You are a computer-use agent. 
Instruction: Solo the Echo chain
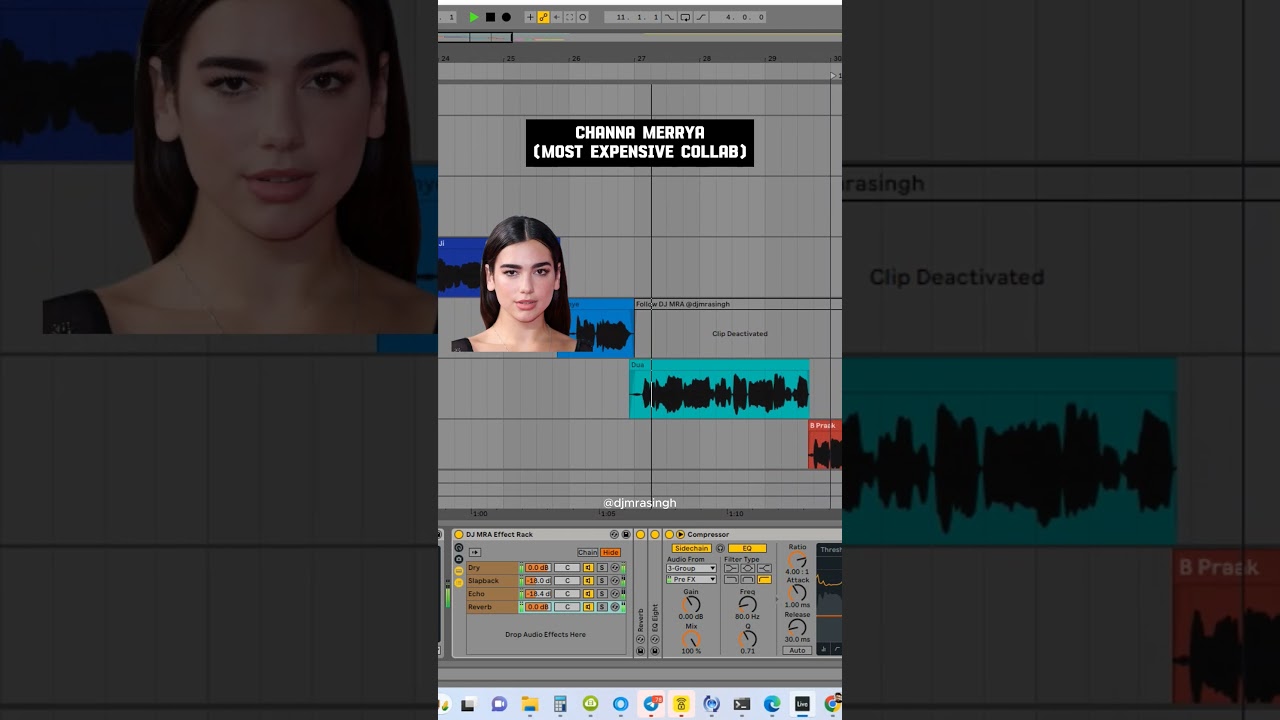coord(602,594)
